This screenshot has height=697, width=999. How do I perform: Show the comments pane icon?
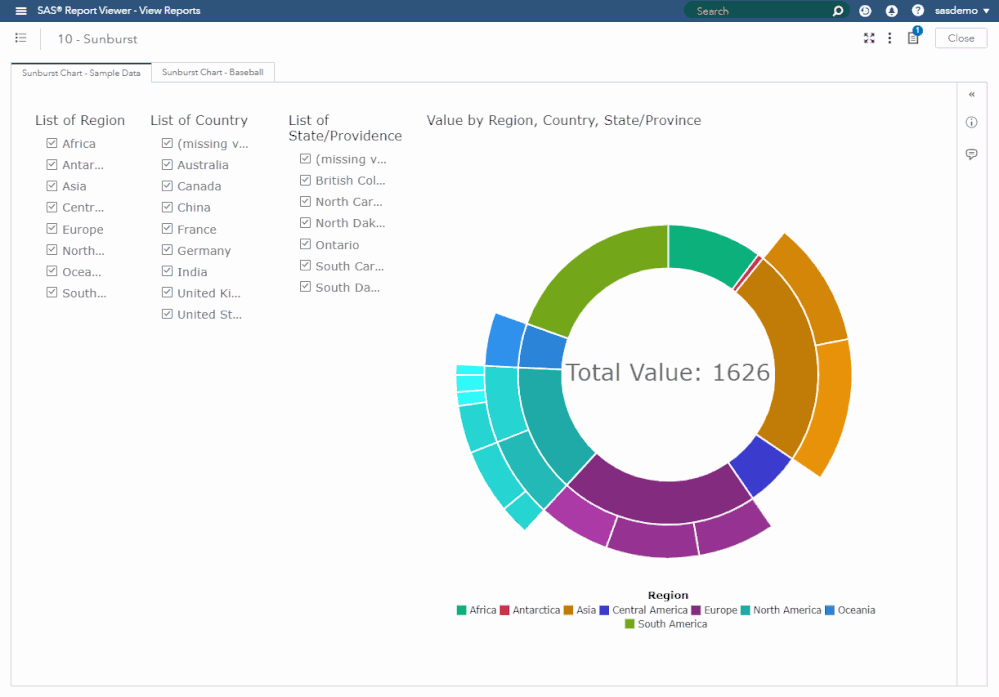pos(971,154)
